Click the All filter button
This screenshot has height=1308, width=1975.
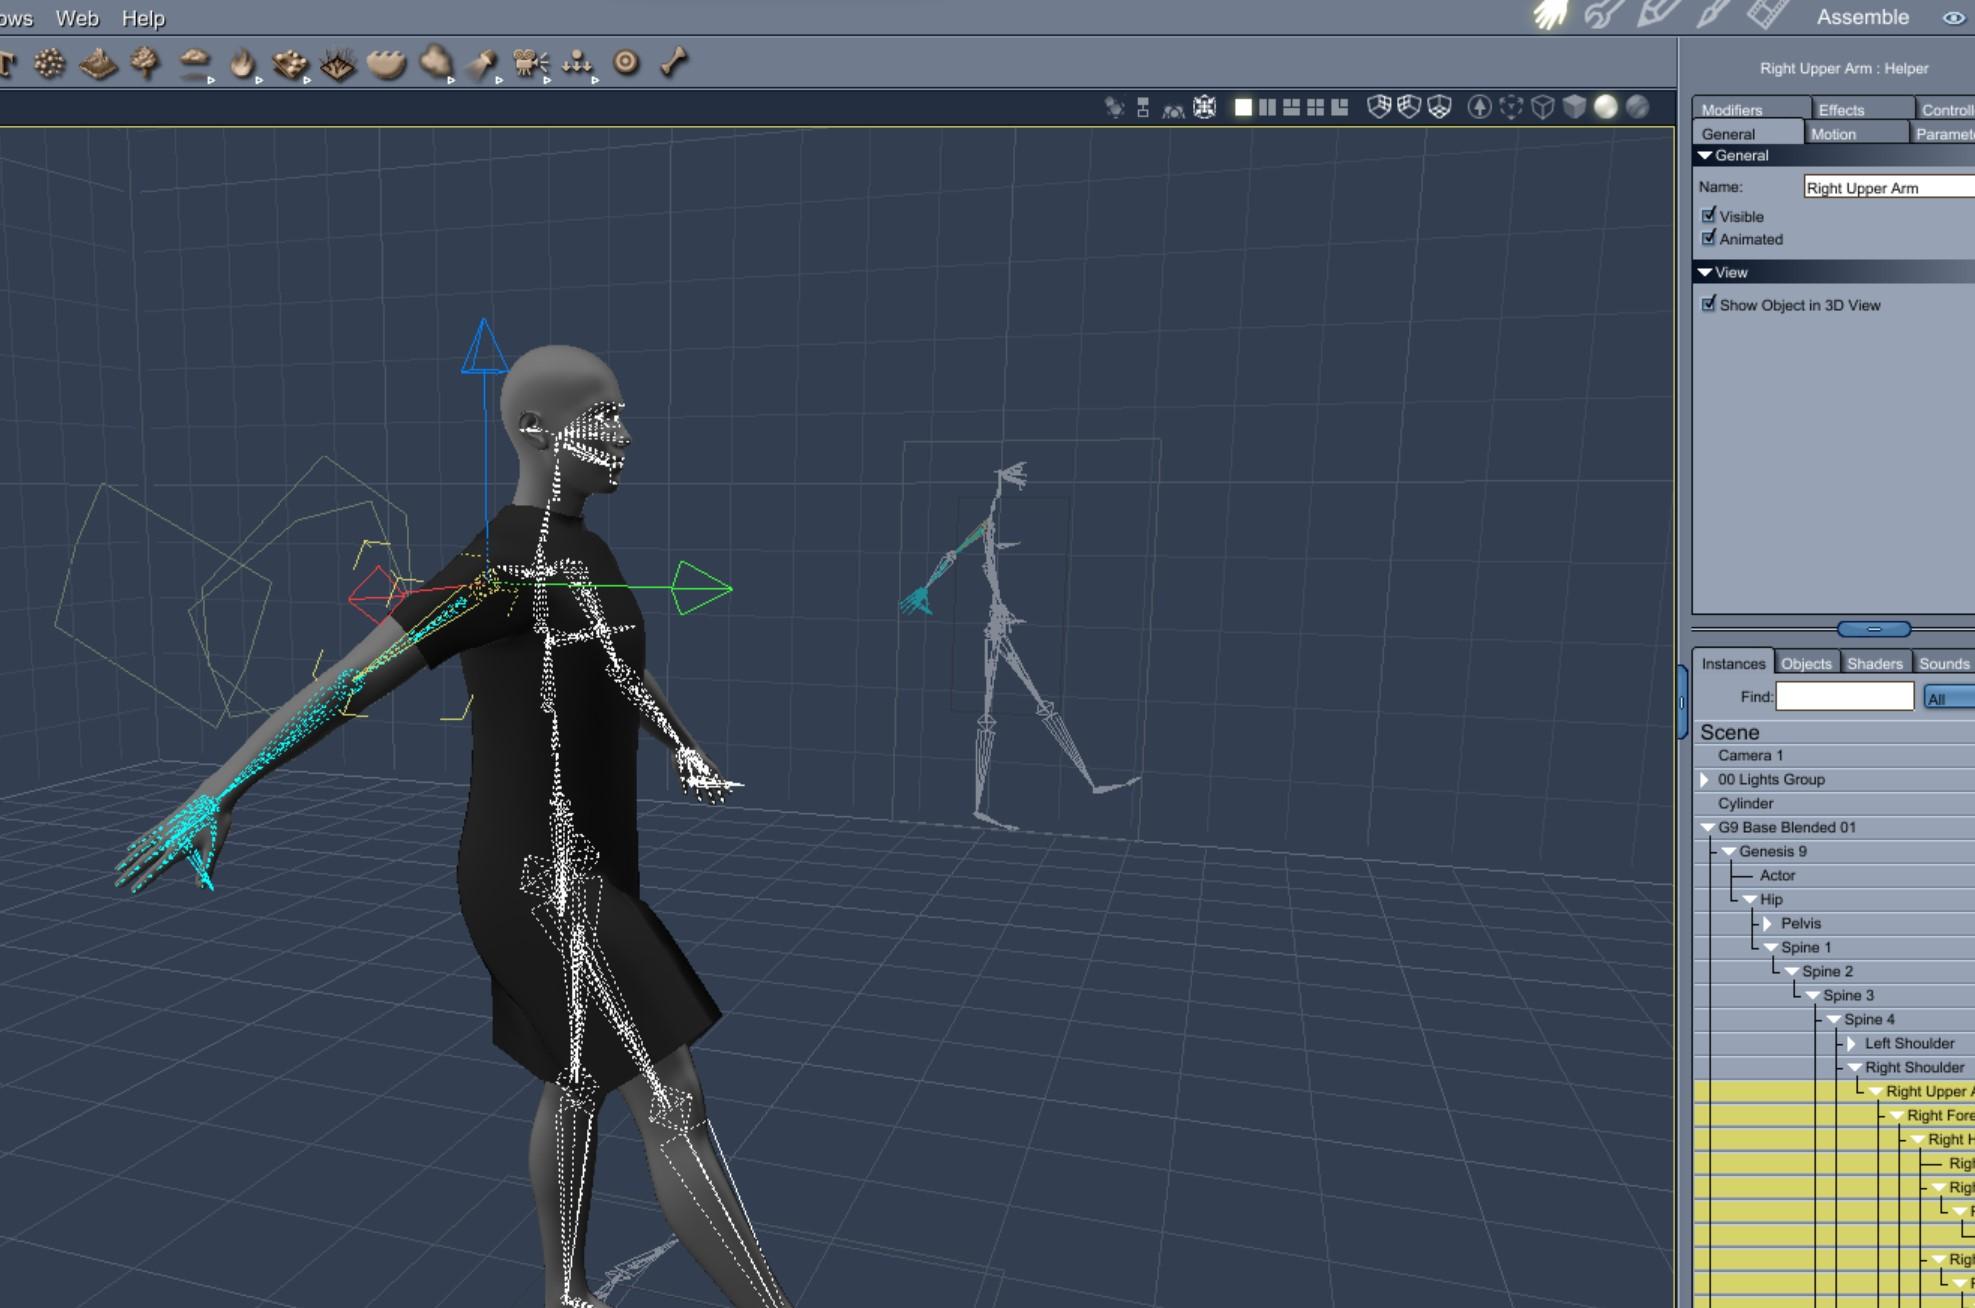click(1947, 698)
